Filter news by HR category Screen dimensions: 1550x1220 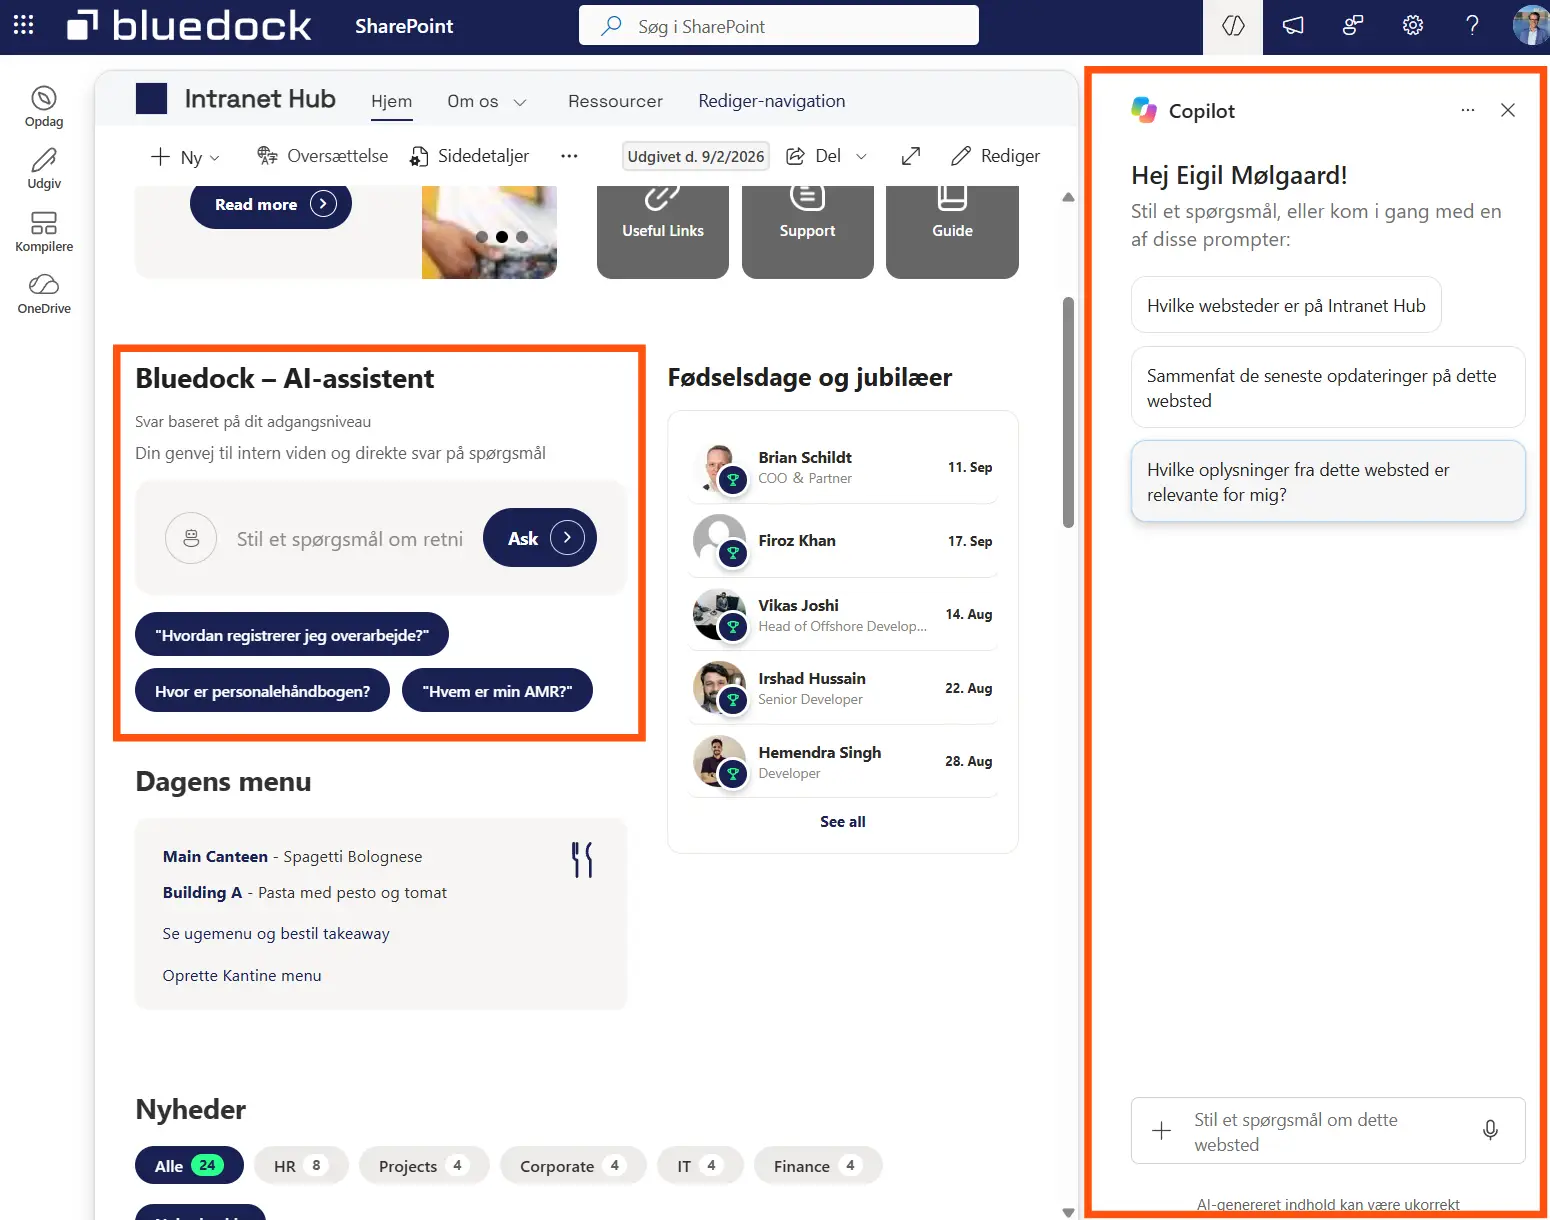(x=301, y=1166)
